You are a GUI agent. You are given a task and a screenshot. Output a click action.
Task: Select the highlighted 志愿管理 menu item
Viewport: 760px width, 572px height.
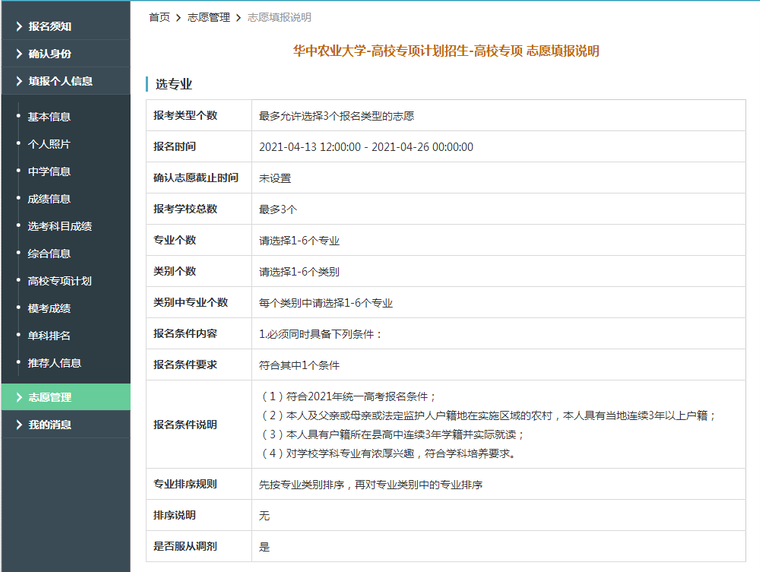66,397
